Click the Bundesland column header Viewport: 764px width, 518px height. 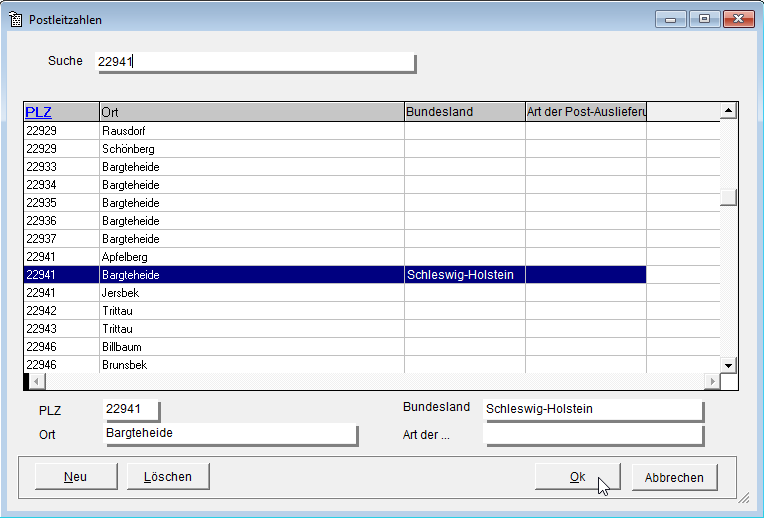[x=465, y=112]
